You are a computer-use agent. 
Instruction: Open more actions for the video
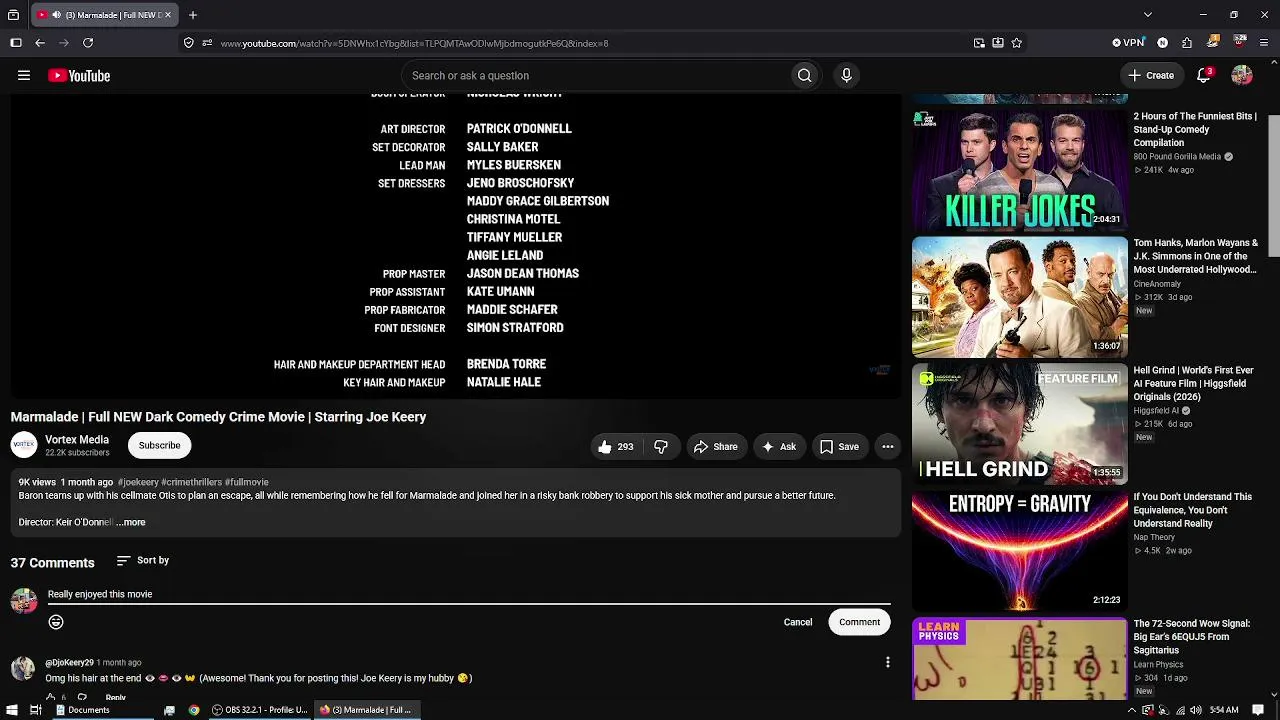tap(887, 447)
